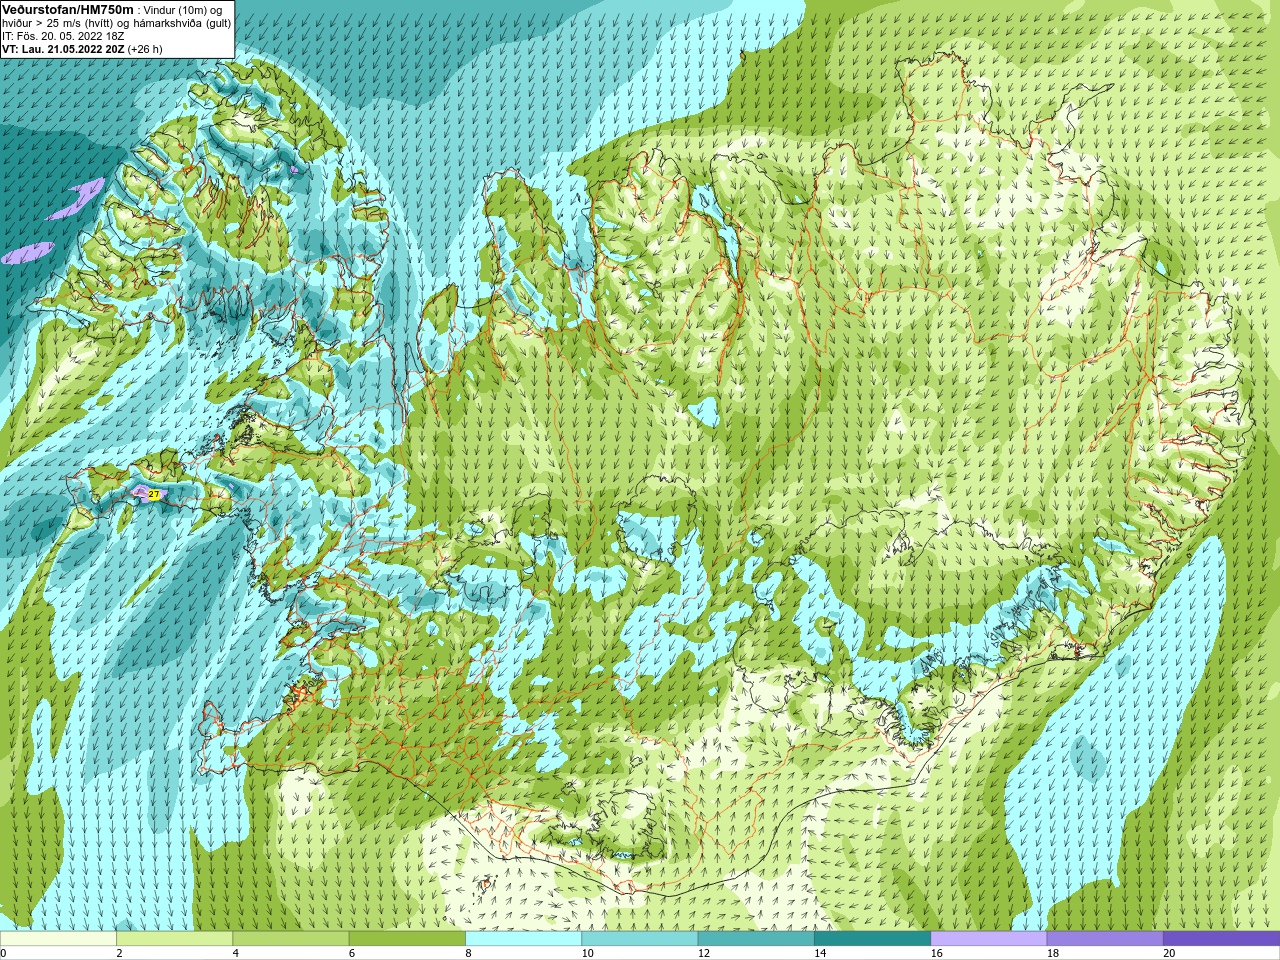Click the legend scale label 6

(x=351, y=953)
